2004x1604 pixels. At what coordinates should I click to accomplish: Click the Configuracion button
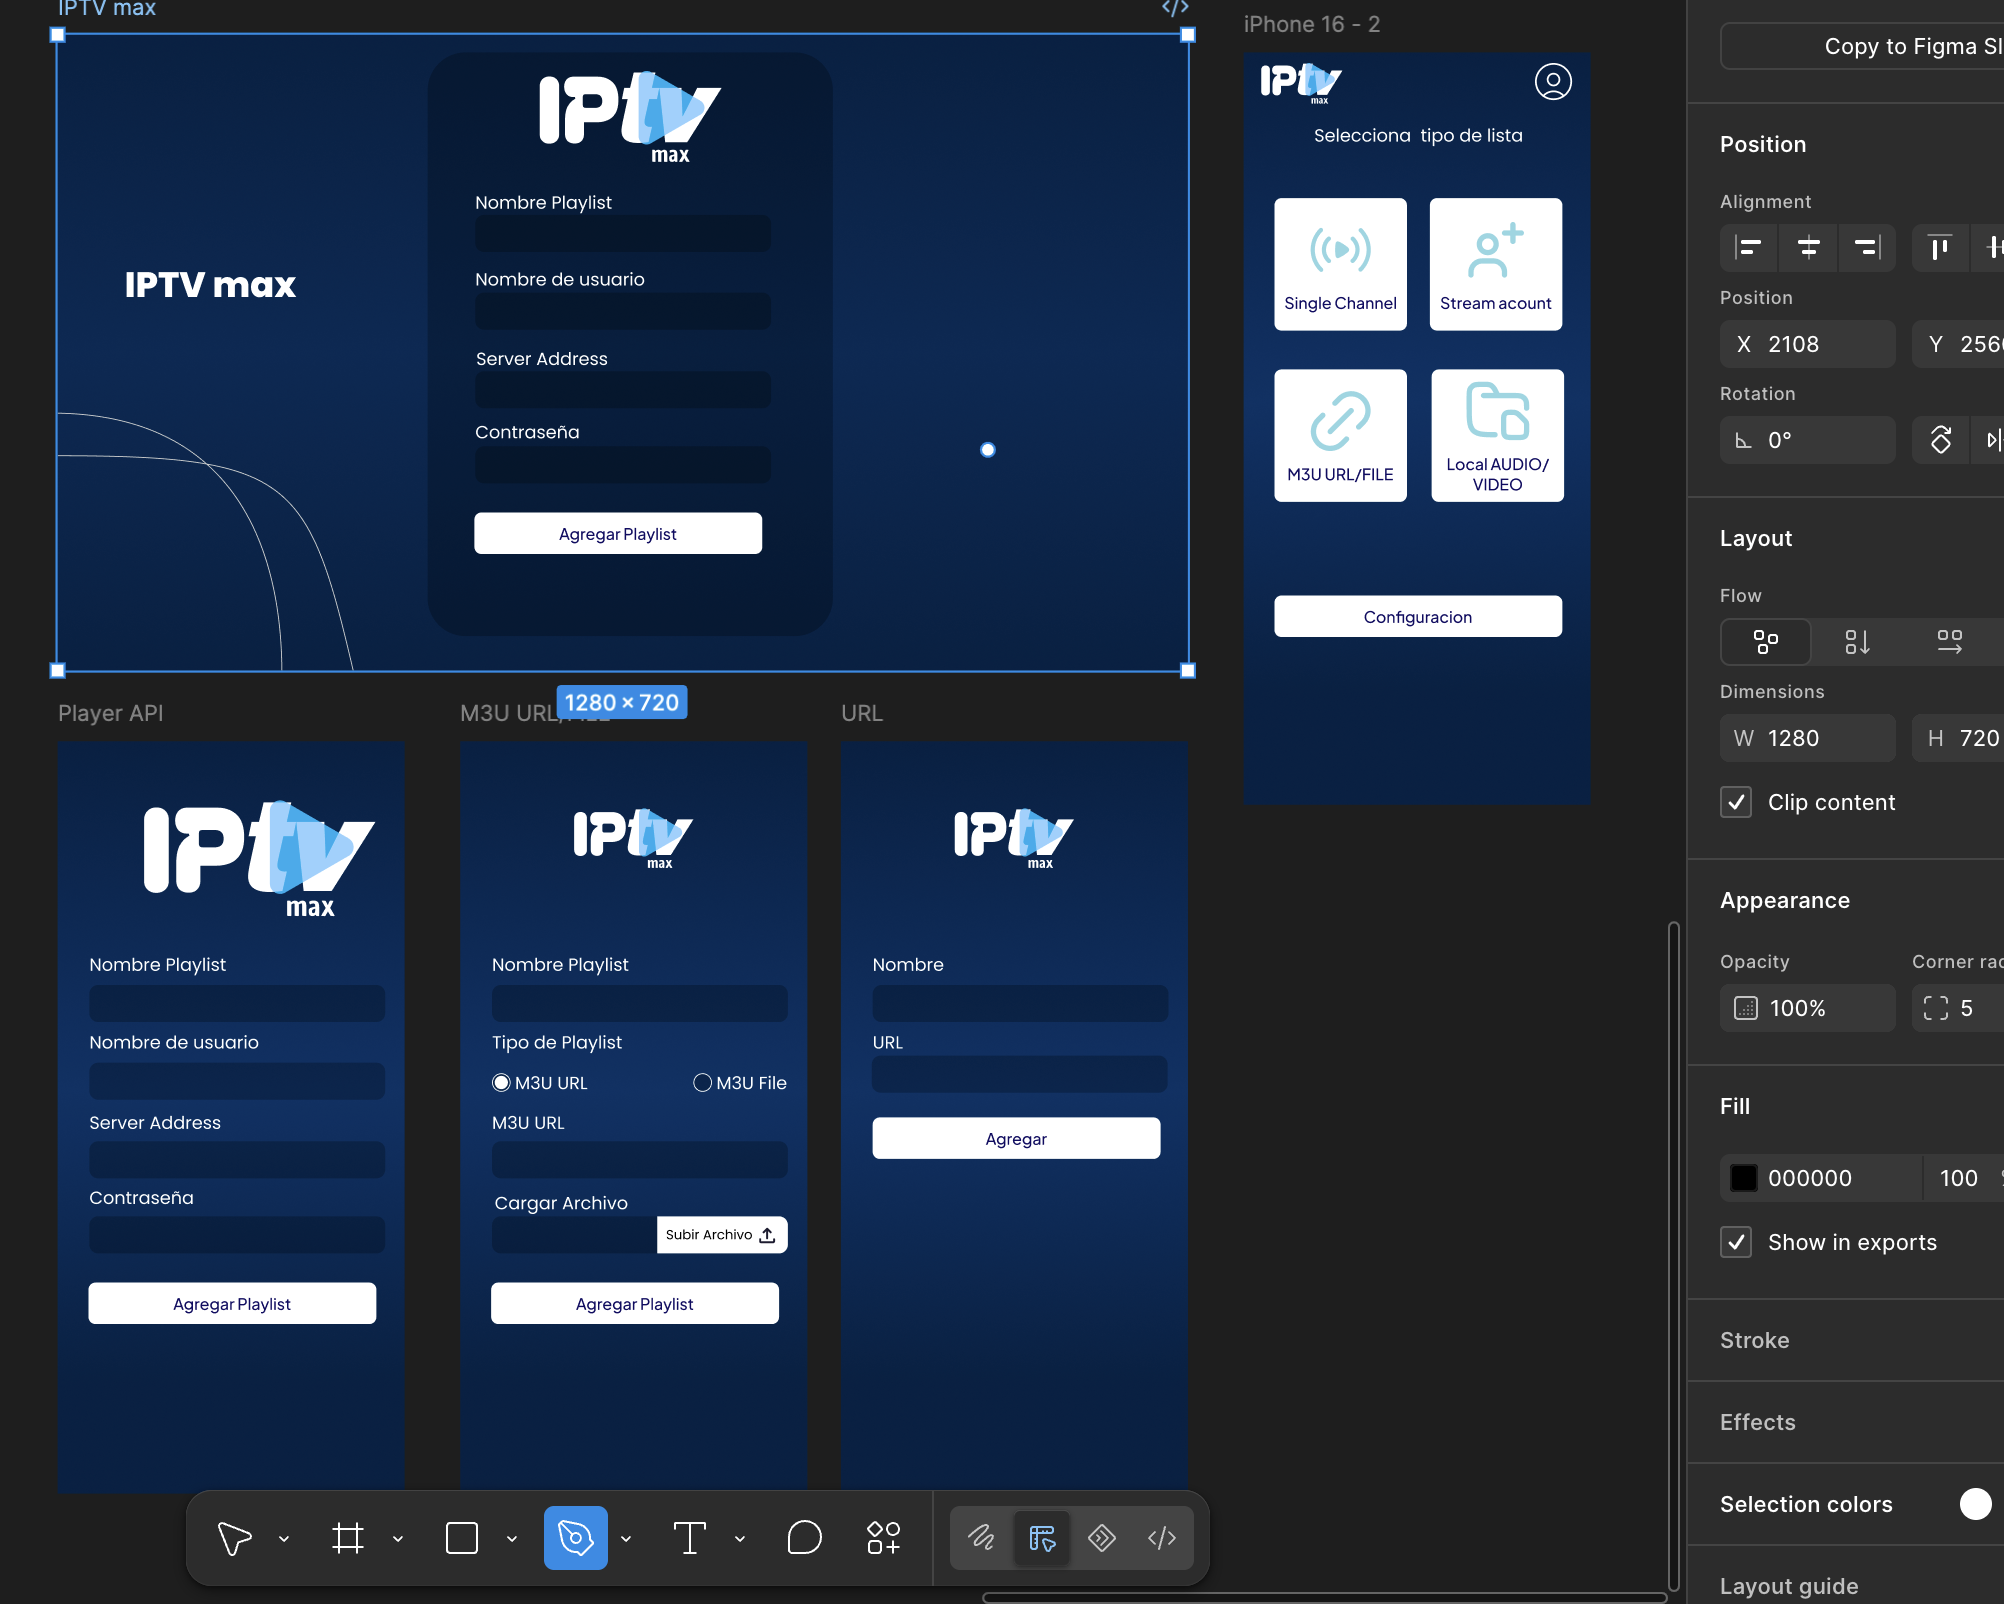coord(1418,617)
